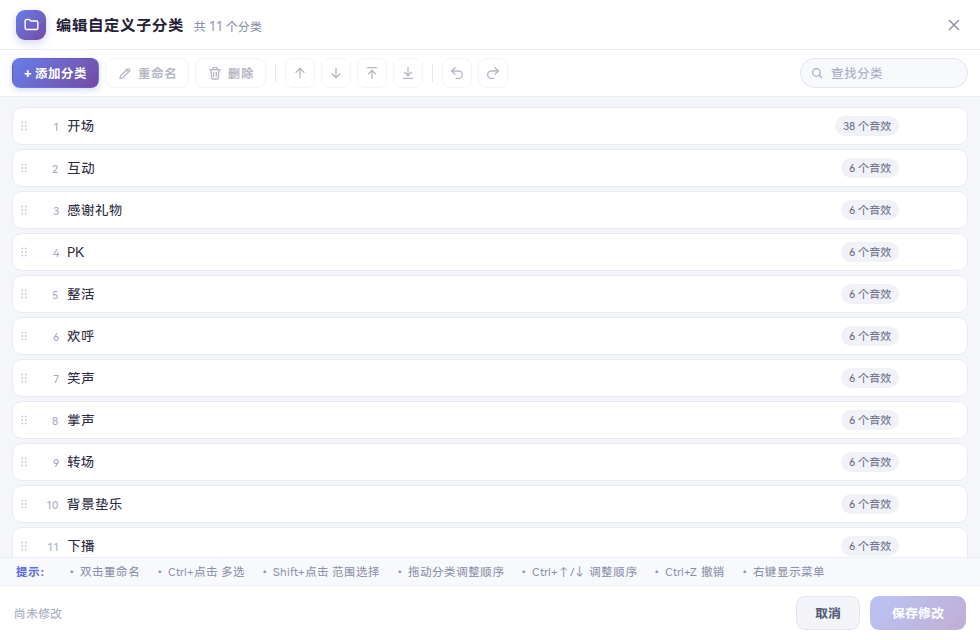Click the 添加分类 button
The width and height of the screenshot is (980, 640).
pyautogui.click(x=56, y=73)
